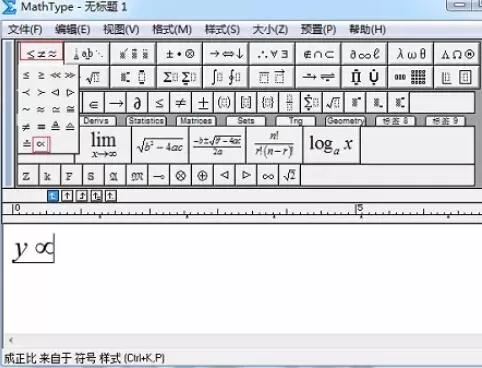This screenshot has height=368, width=482.
Task: Insert the quadratic formula expression
Action: point(217,145)
